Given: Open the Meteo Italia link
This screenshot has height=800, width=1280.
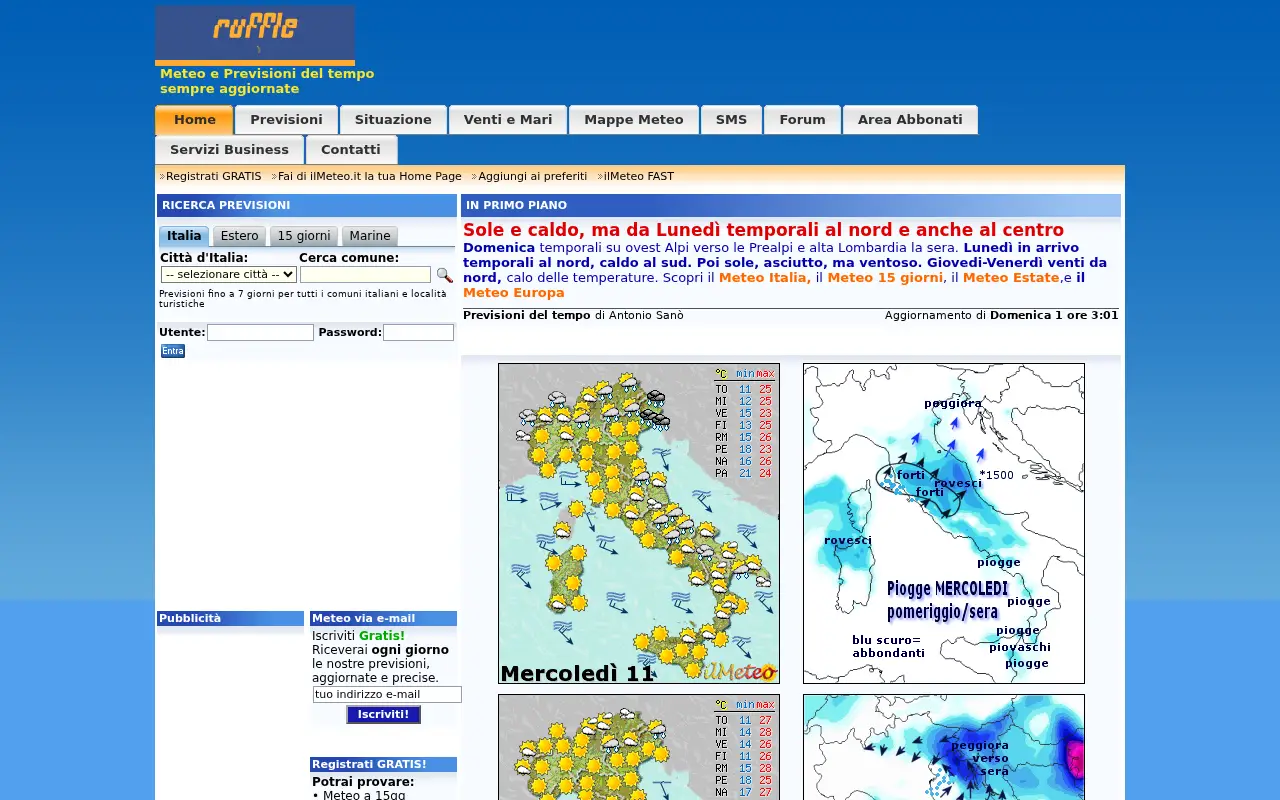Looking at the screenshot, I should point(765,278).
